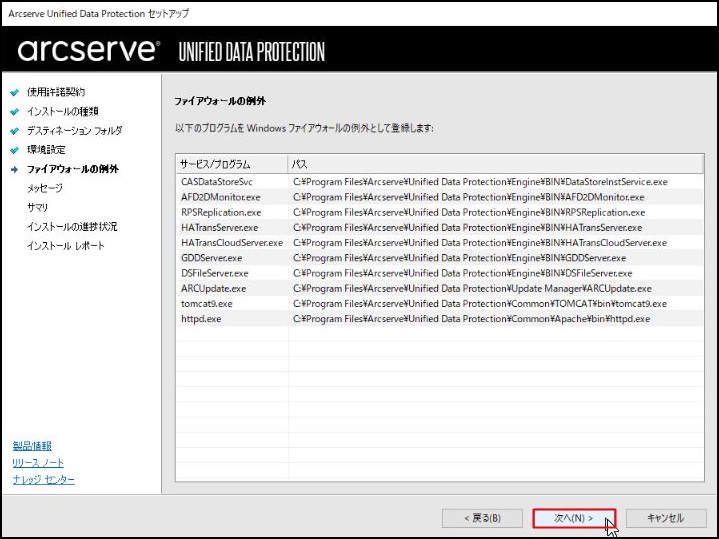Viewport: 719px width, 539px height.
Task: Select the サマリ step
Action: coord(37,207)
